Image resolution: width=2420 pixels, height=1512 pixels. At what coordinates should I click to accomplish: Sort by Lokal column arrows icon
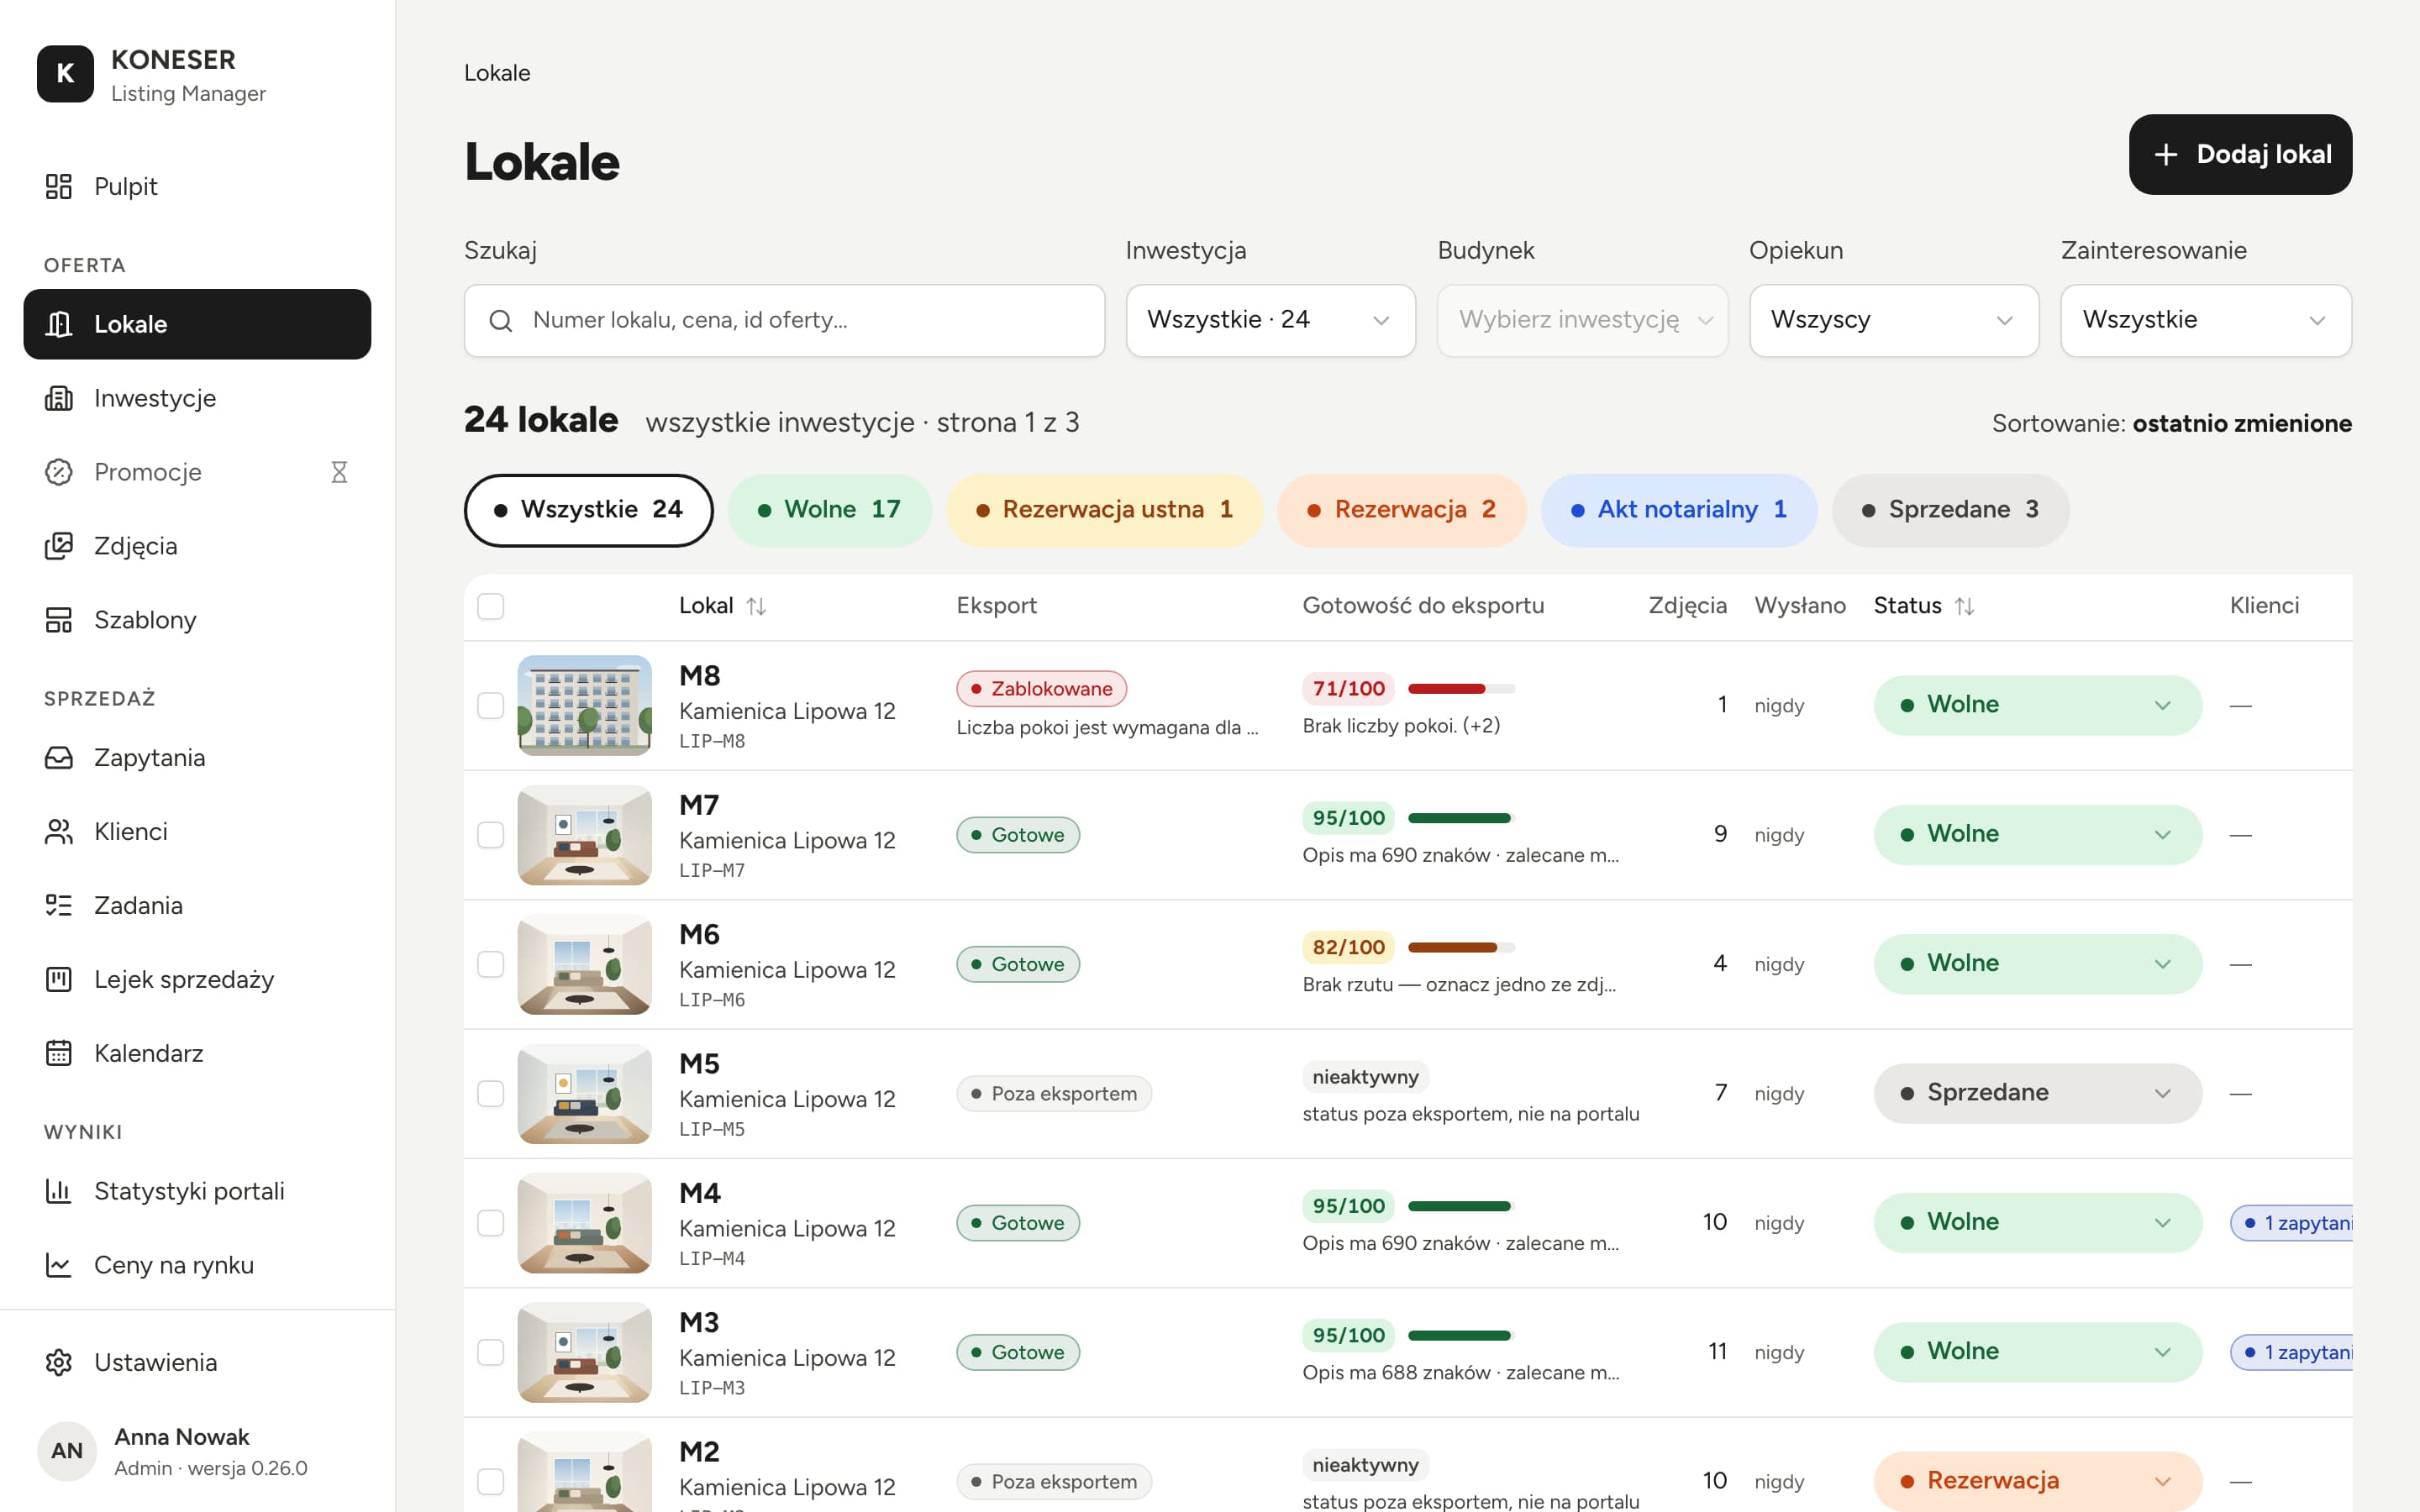click(757, 606)
